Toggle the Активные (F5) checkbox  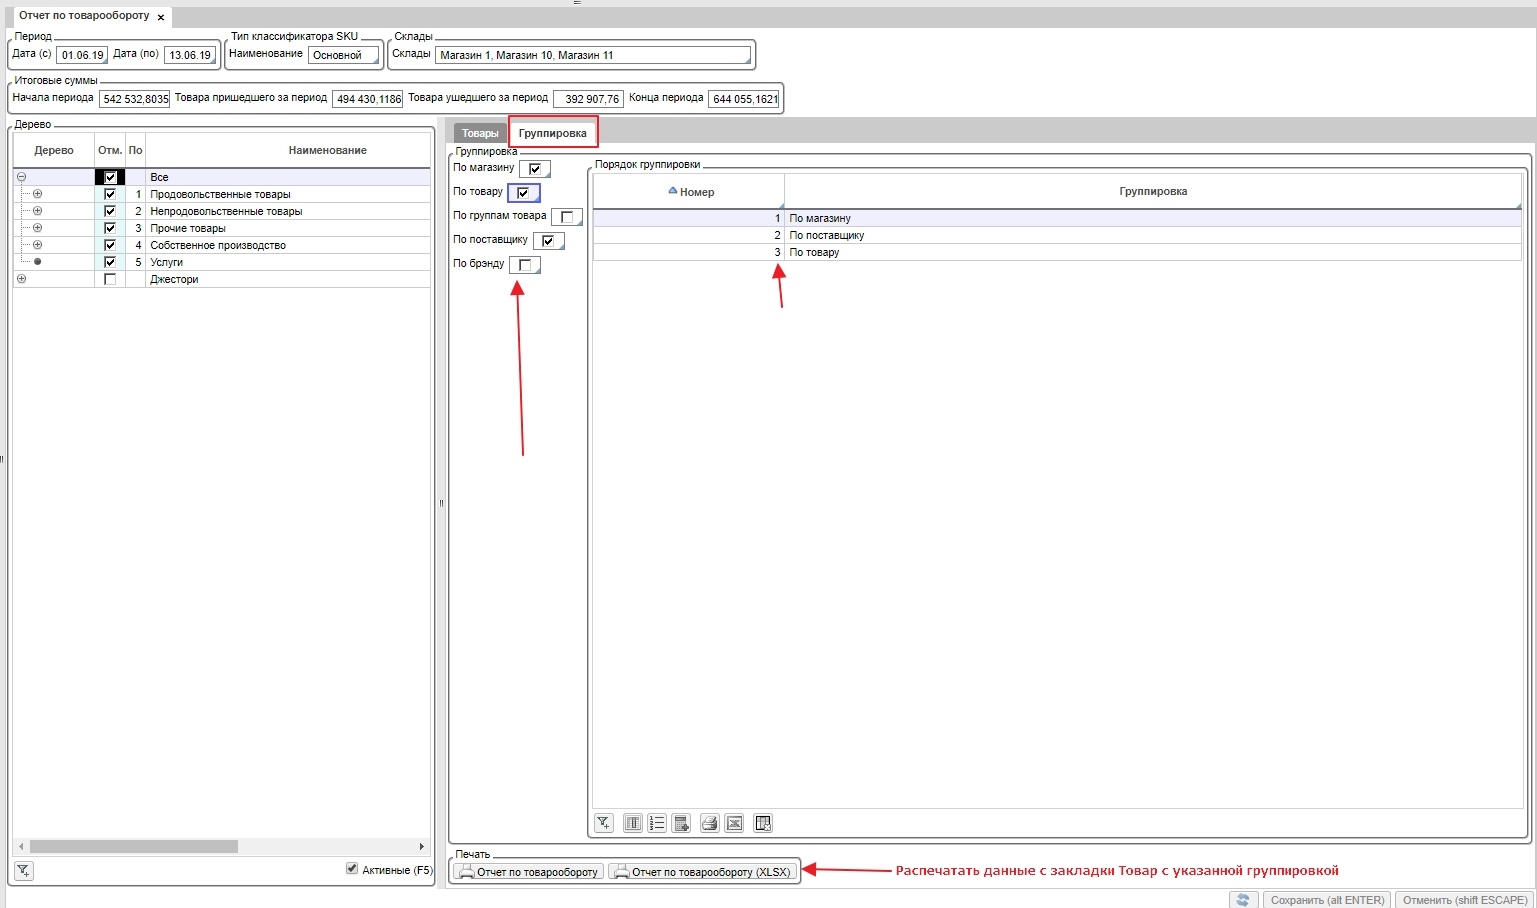(352, 869)
